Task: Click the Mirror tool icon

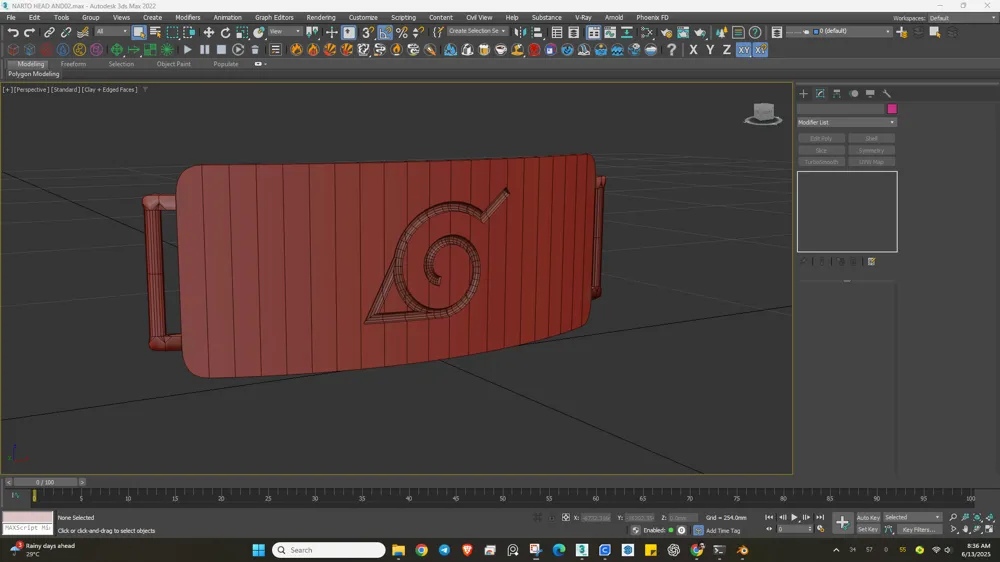Action: (x=520, y=32)
